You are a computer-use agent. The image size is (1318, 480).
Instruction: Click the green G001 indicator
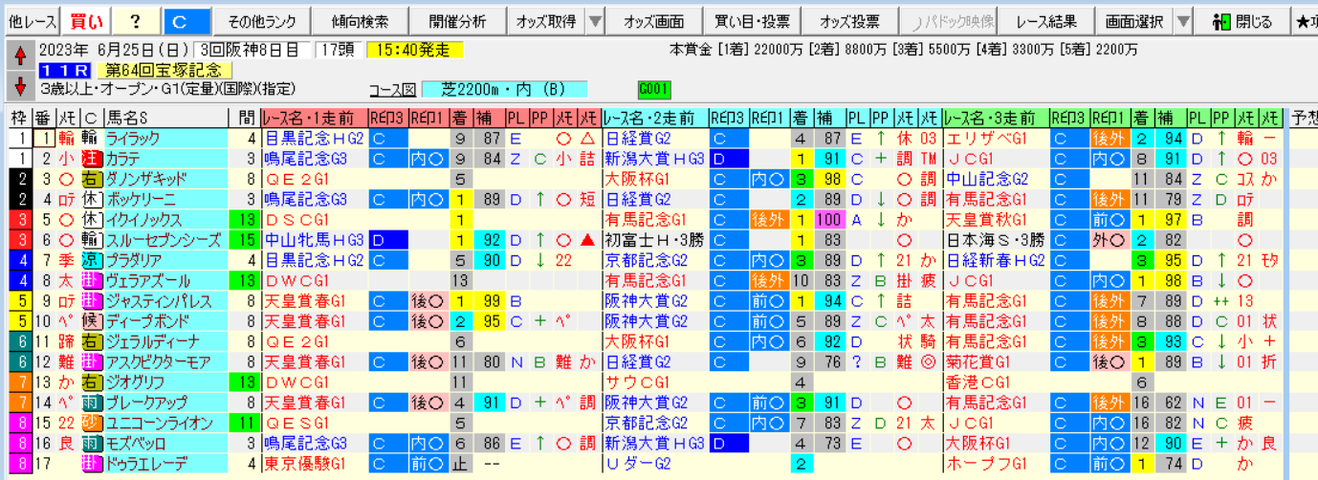[x=654, y=89]
